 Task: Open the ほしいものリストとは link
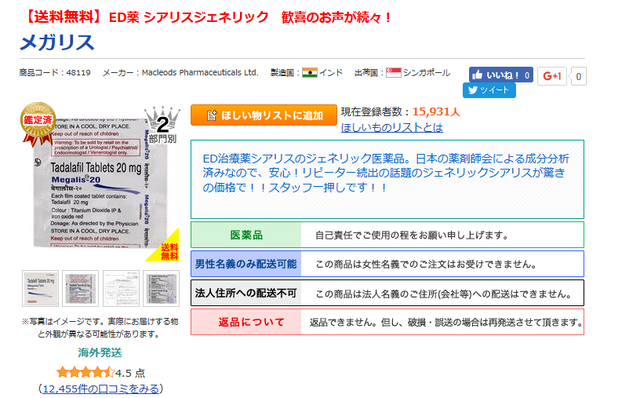392,128
